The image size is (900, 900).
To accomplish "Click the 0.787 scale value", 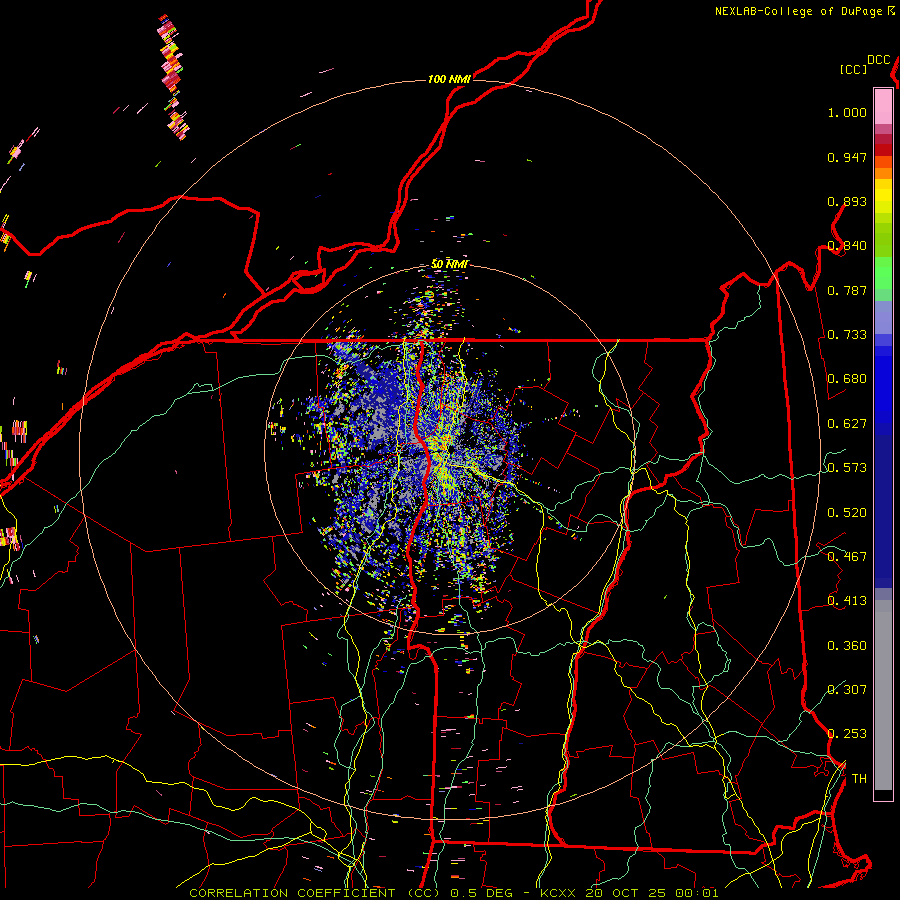I will [x=847, y=290].
